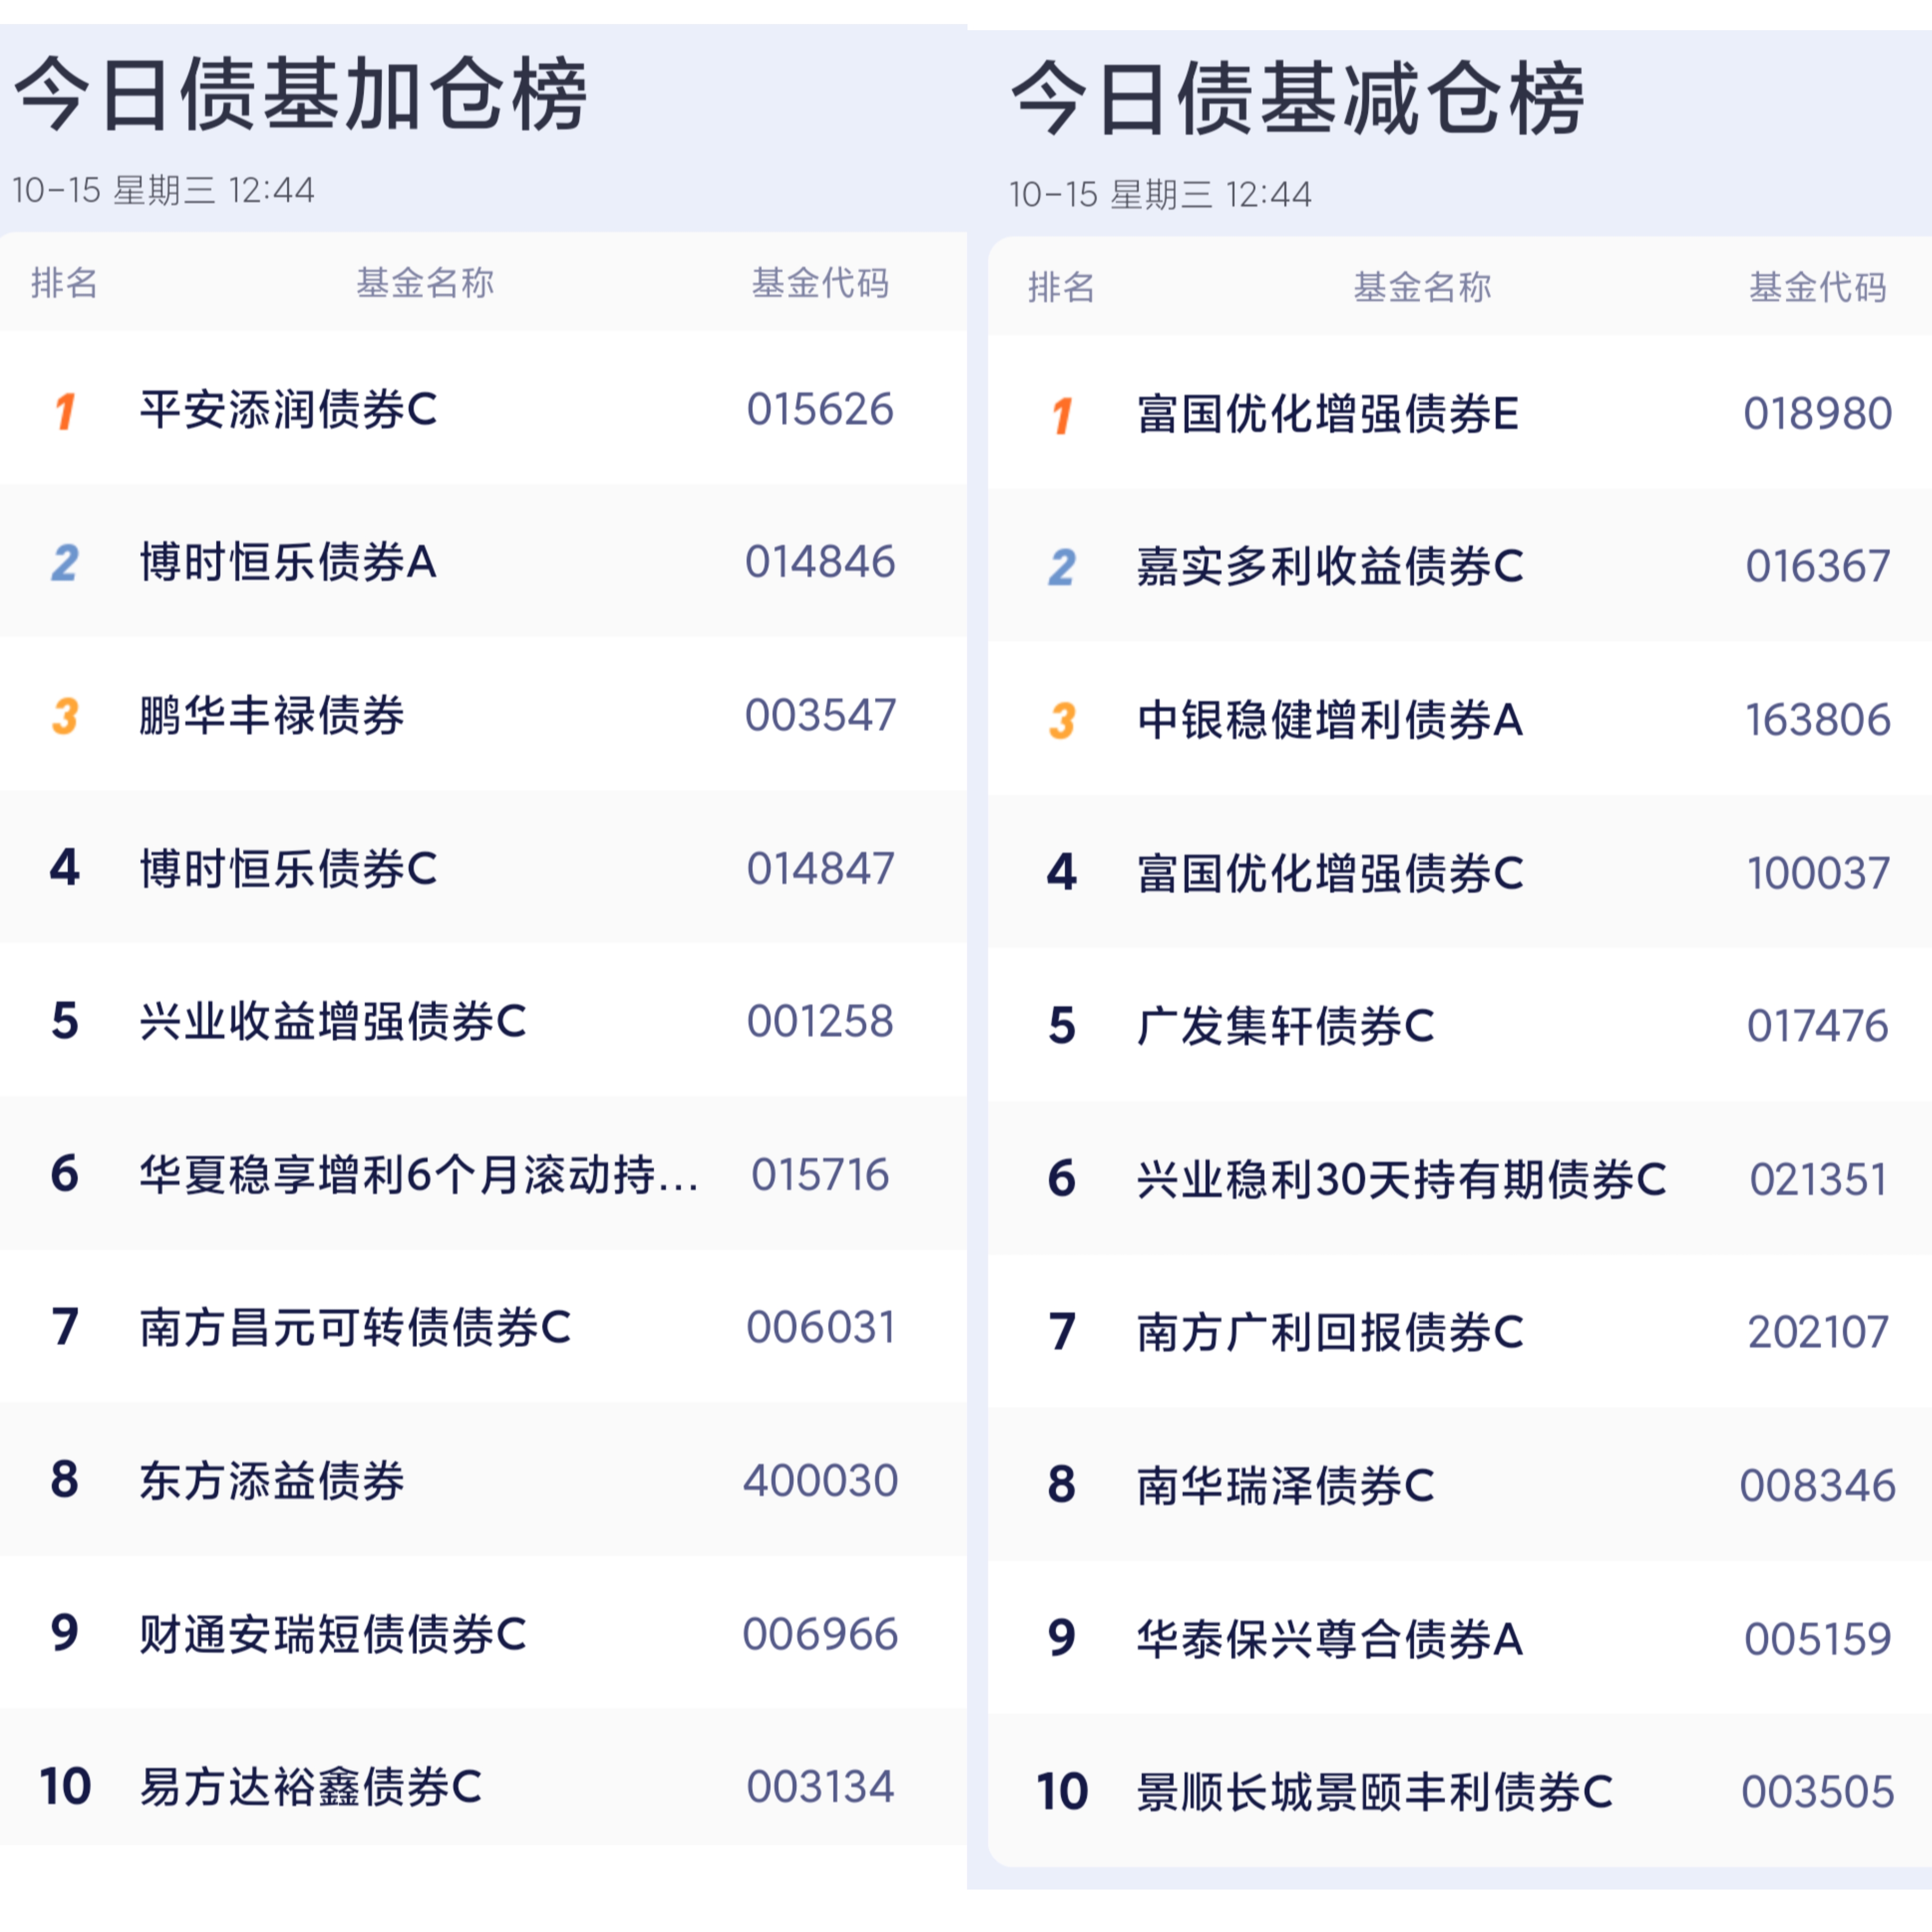
Task: Open fund 东方添益债券
Action: pyautogui.click(x=272, y=1481)
